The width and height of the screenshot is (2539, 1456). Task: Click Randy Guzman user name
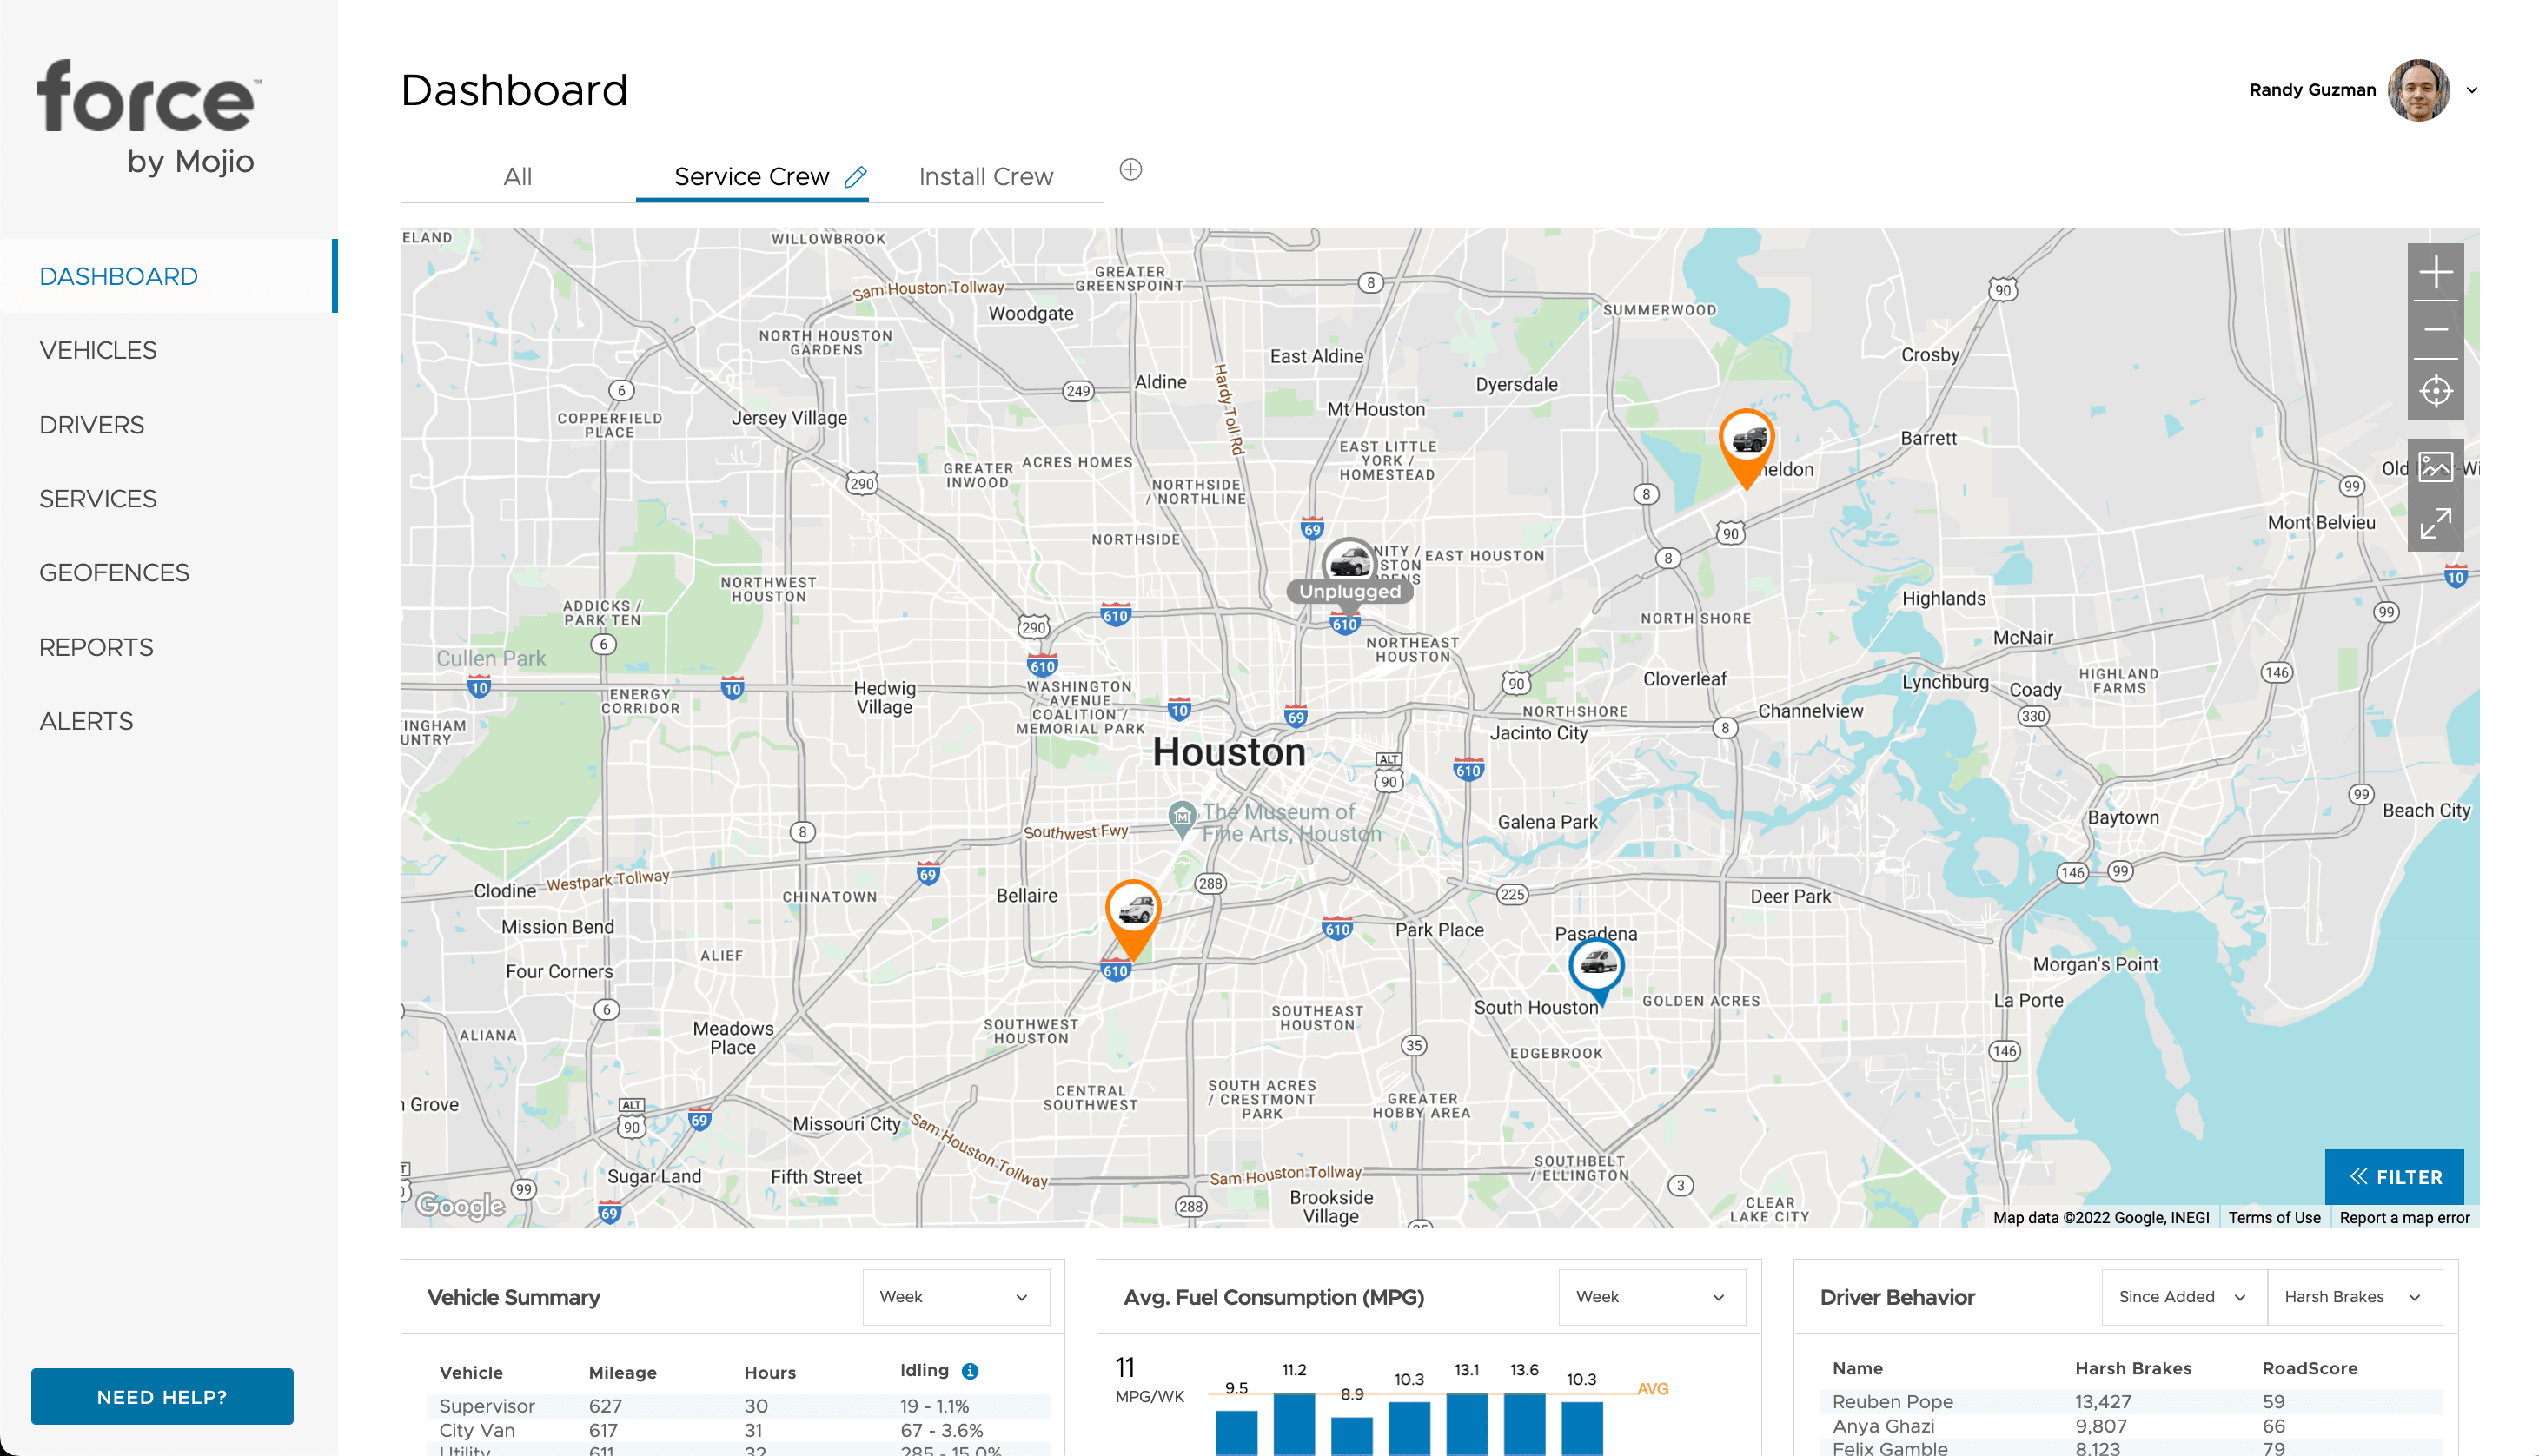(x=2312, y=90)
